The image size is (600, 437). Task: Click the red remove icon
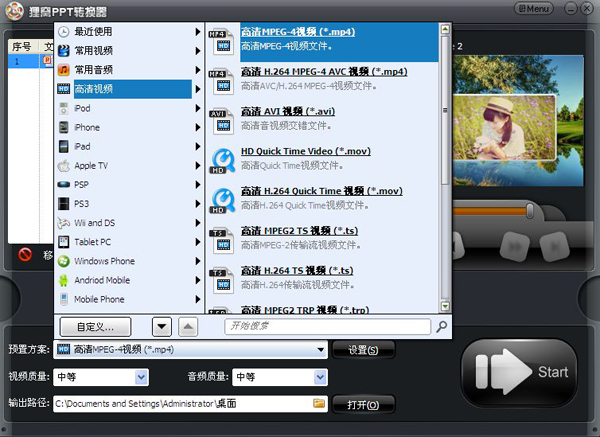25,254
